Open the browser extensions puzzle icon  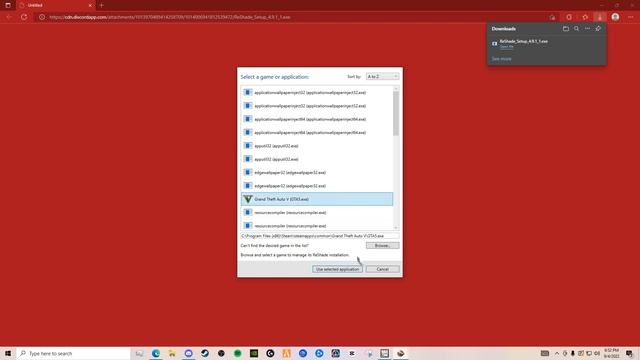click(x=585, y=17)
